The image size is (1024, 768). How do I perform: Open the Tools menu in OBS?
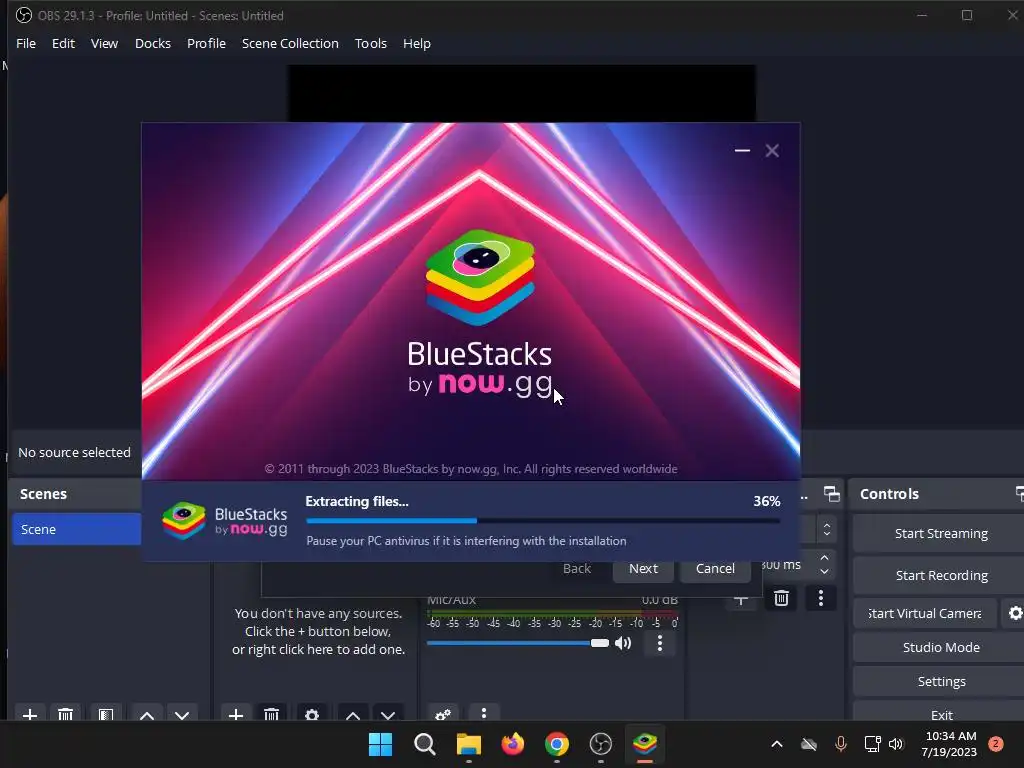pos(370,43)
